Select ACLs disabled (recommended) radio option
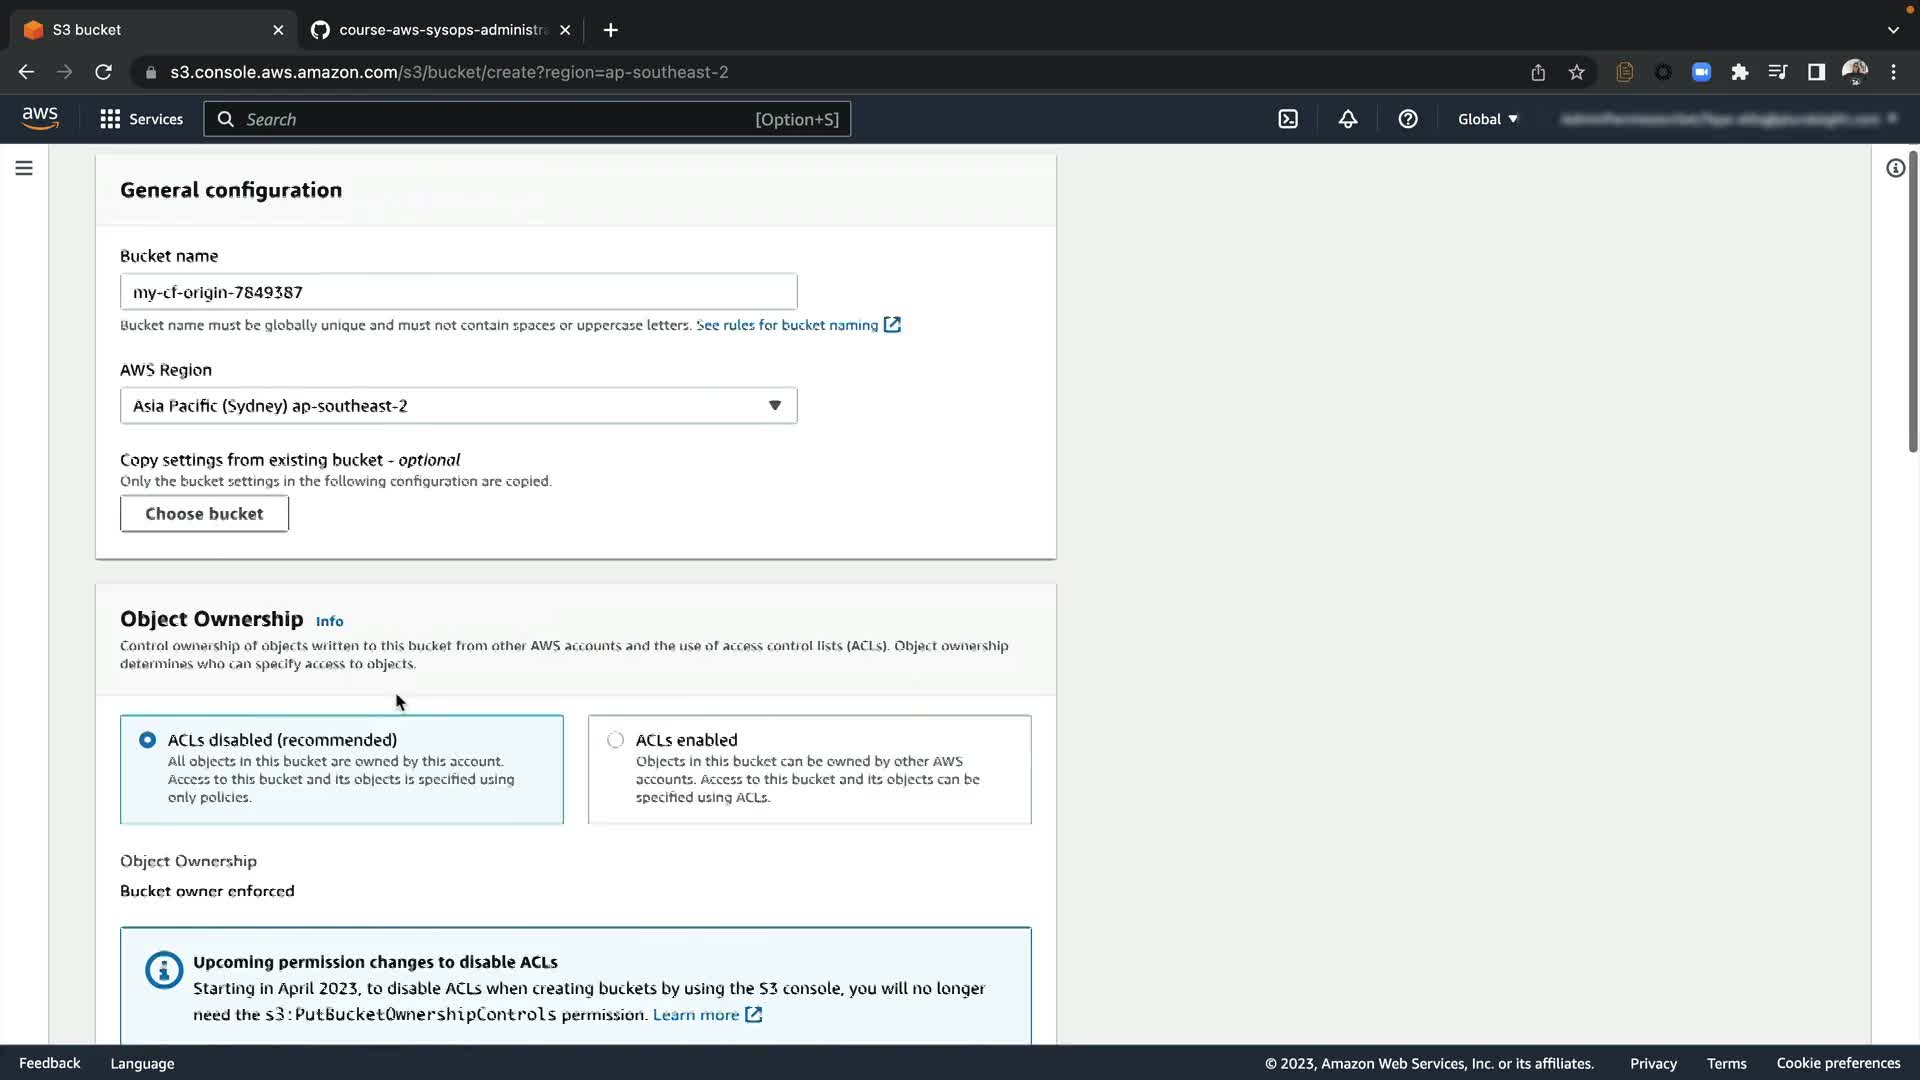The height and width of the screenshot is (1080, 1920). click(x=148, y=740)
